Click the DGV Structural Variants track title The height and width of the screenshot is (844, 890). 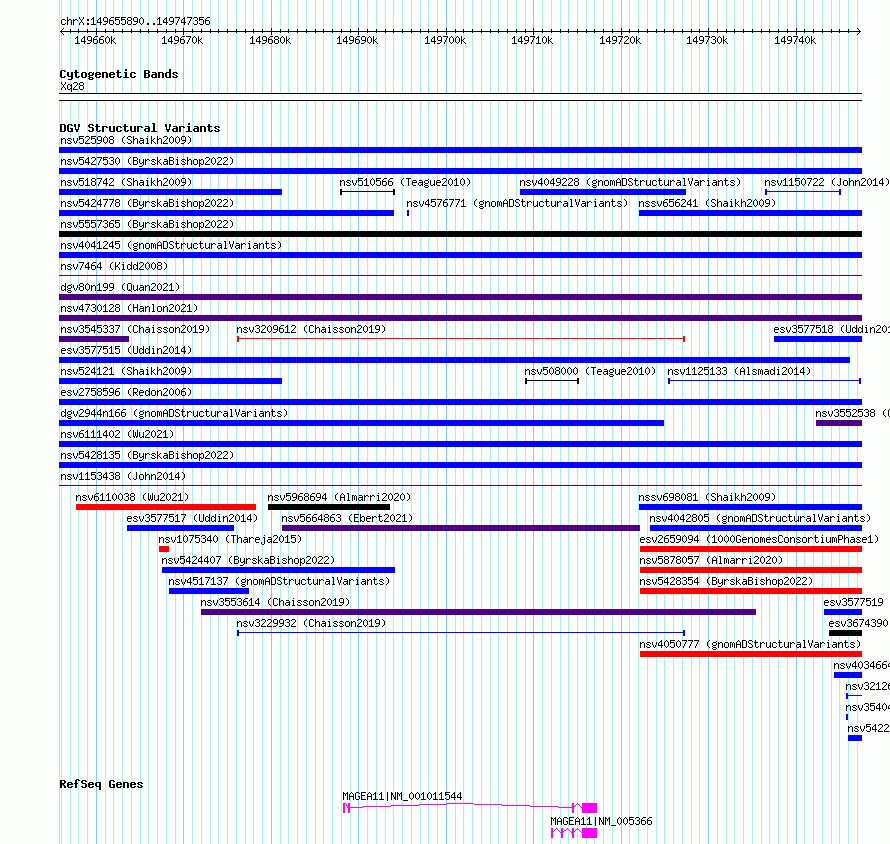pyautogui.click(x=140, y=128)
